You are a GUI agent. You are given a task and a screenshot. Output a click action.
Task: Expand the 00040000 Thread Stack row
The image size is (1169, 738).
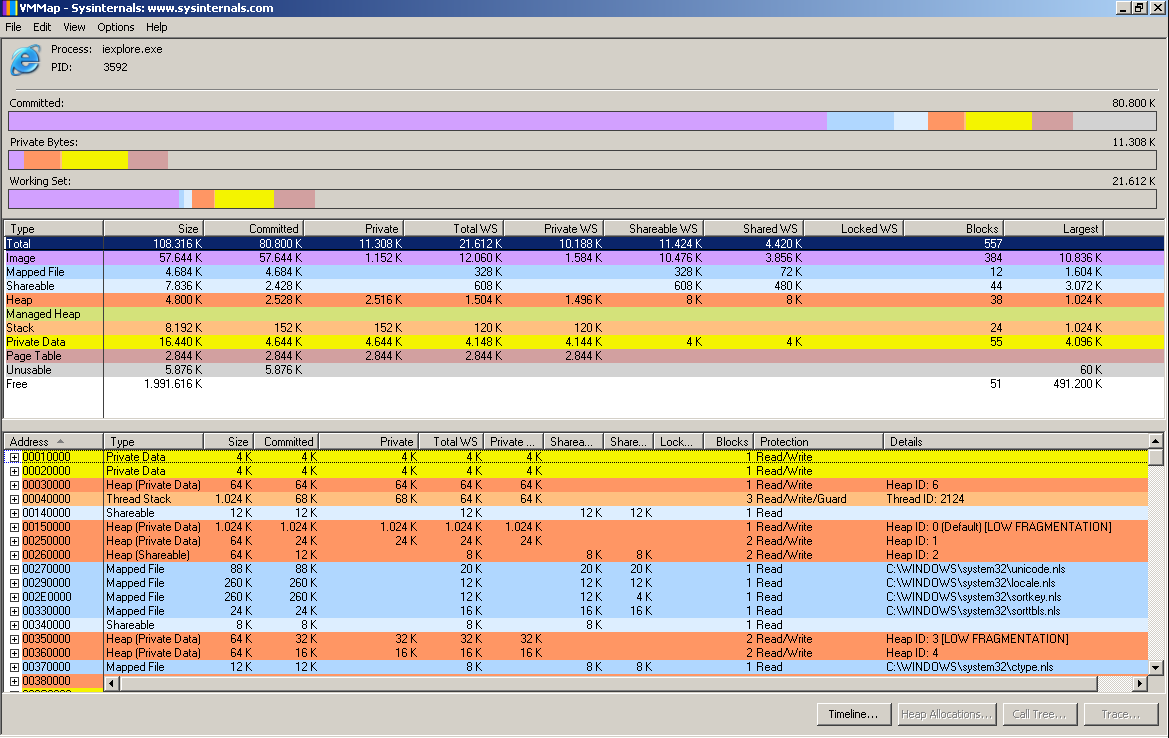[x=14, y=499]
